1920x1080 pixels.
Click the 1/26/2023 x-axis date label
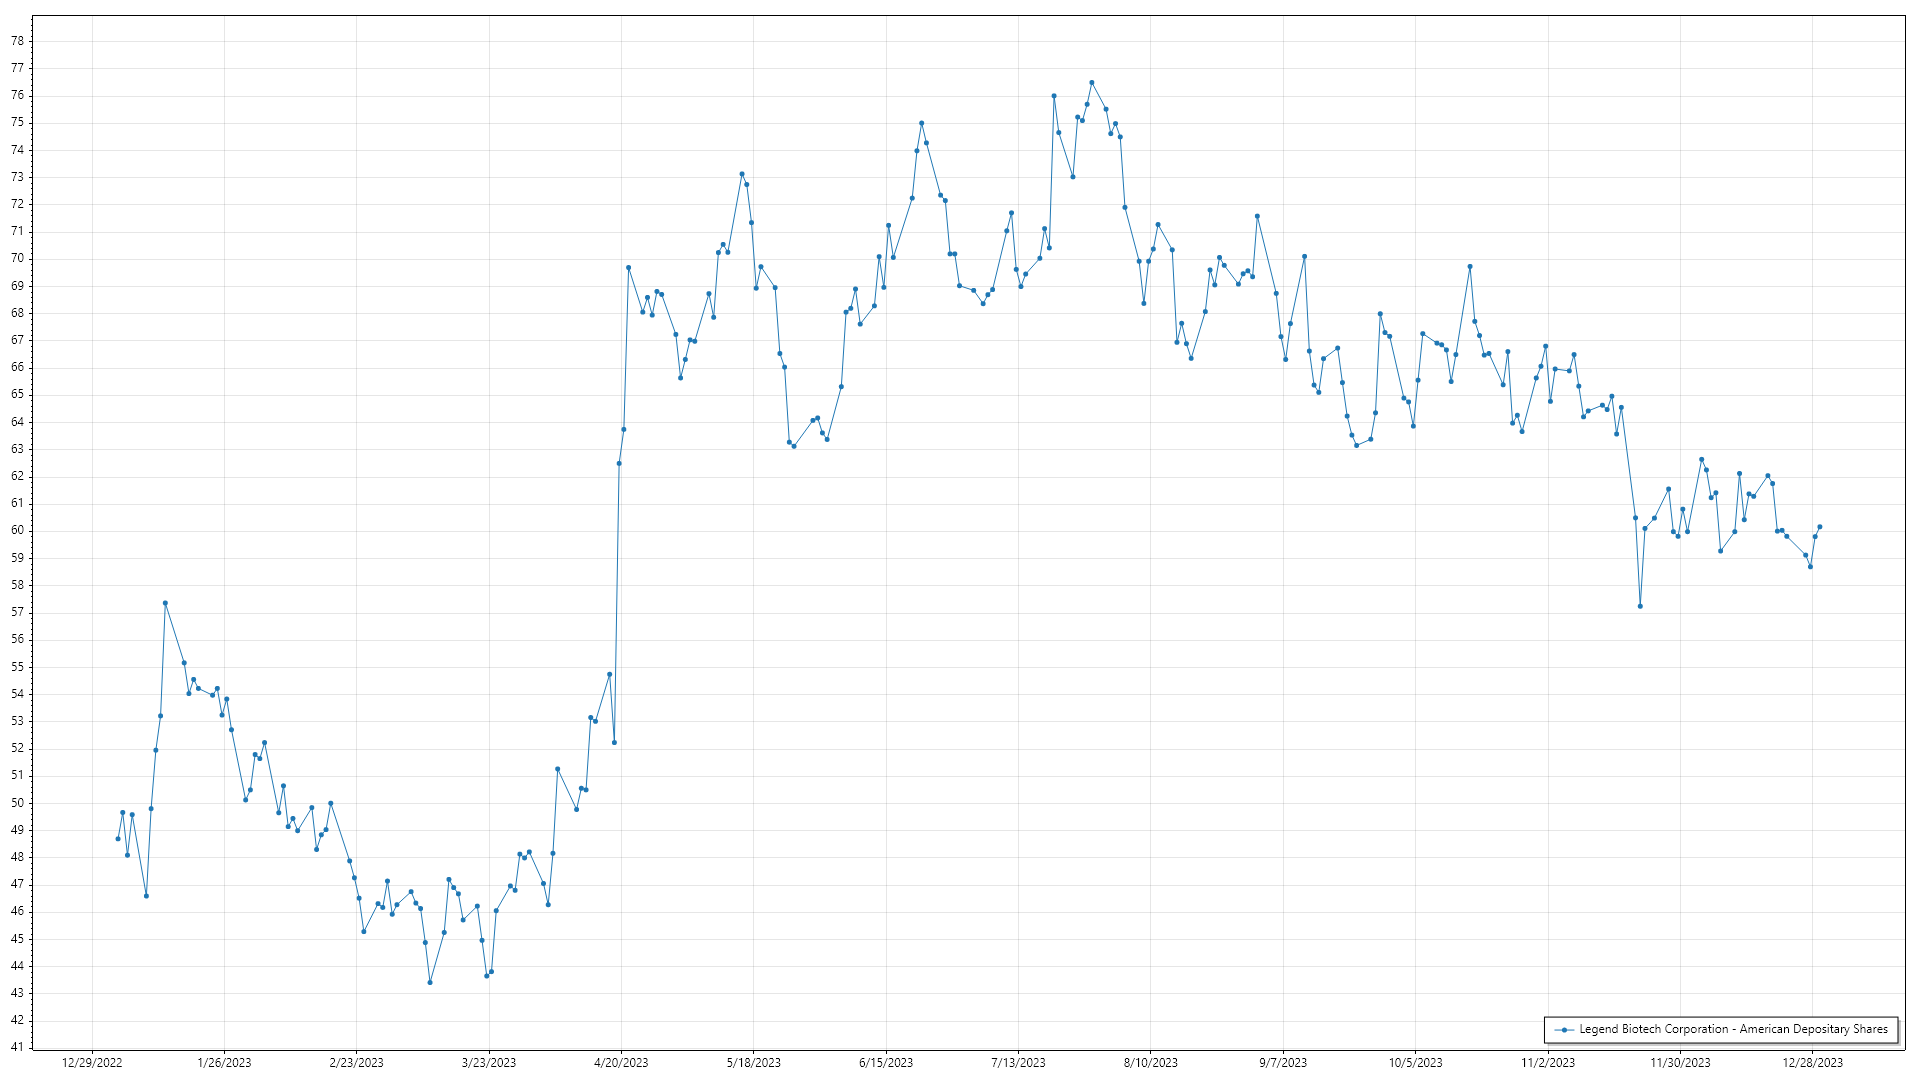[224, 1063]
